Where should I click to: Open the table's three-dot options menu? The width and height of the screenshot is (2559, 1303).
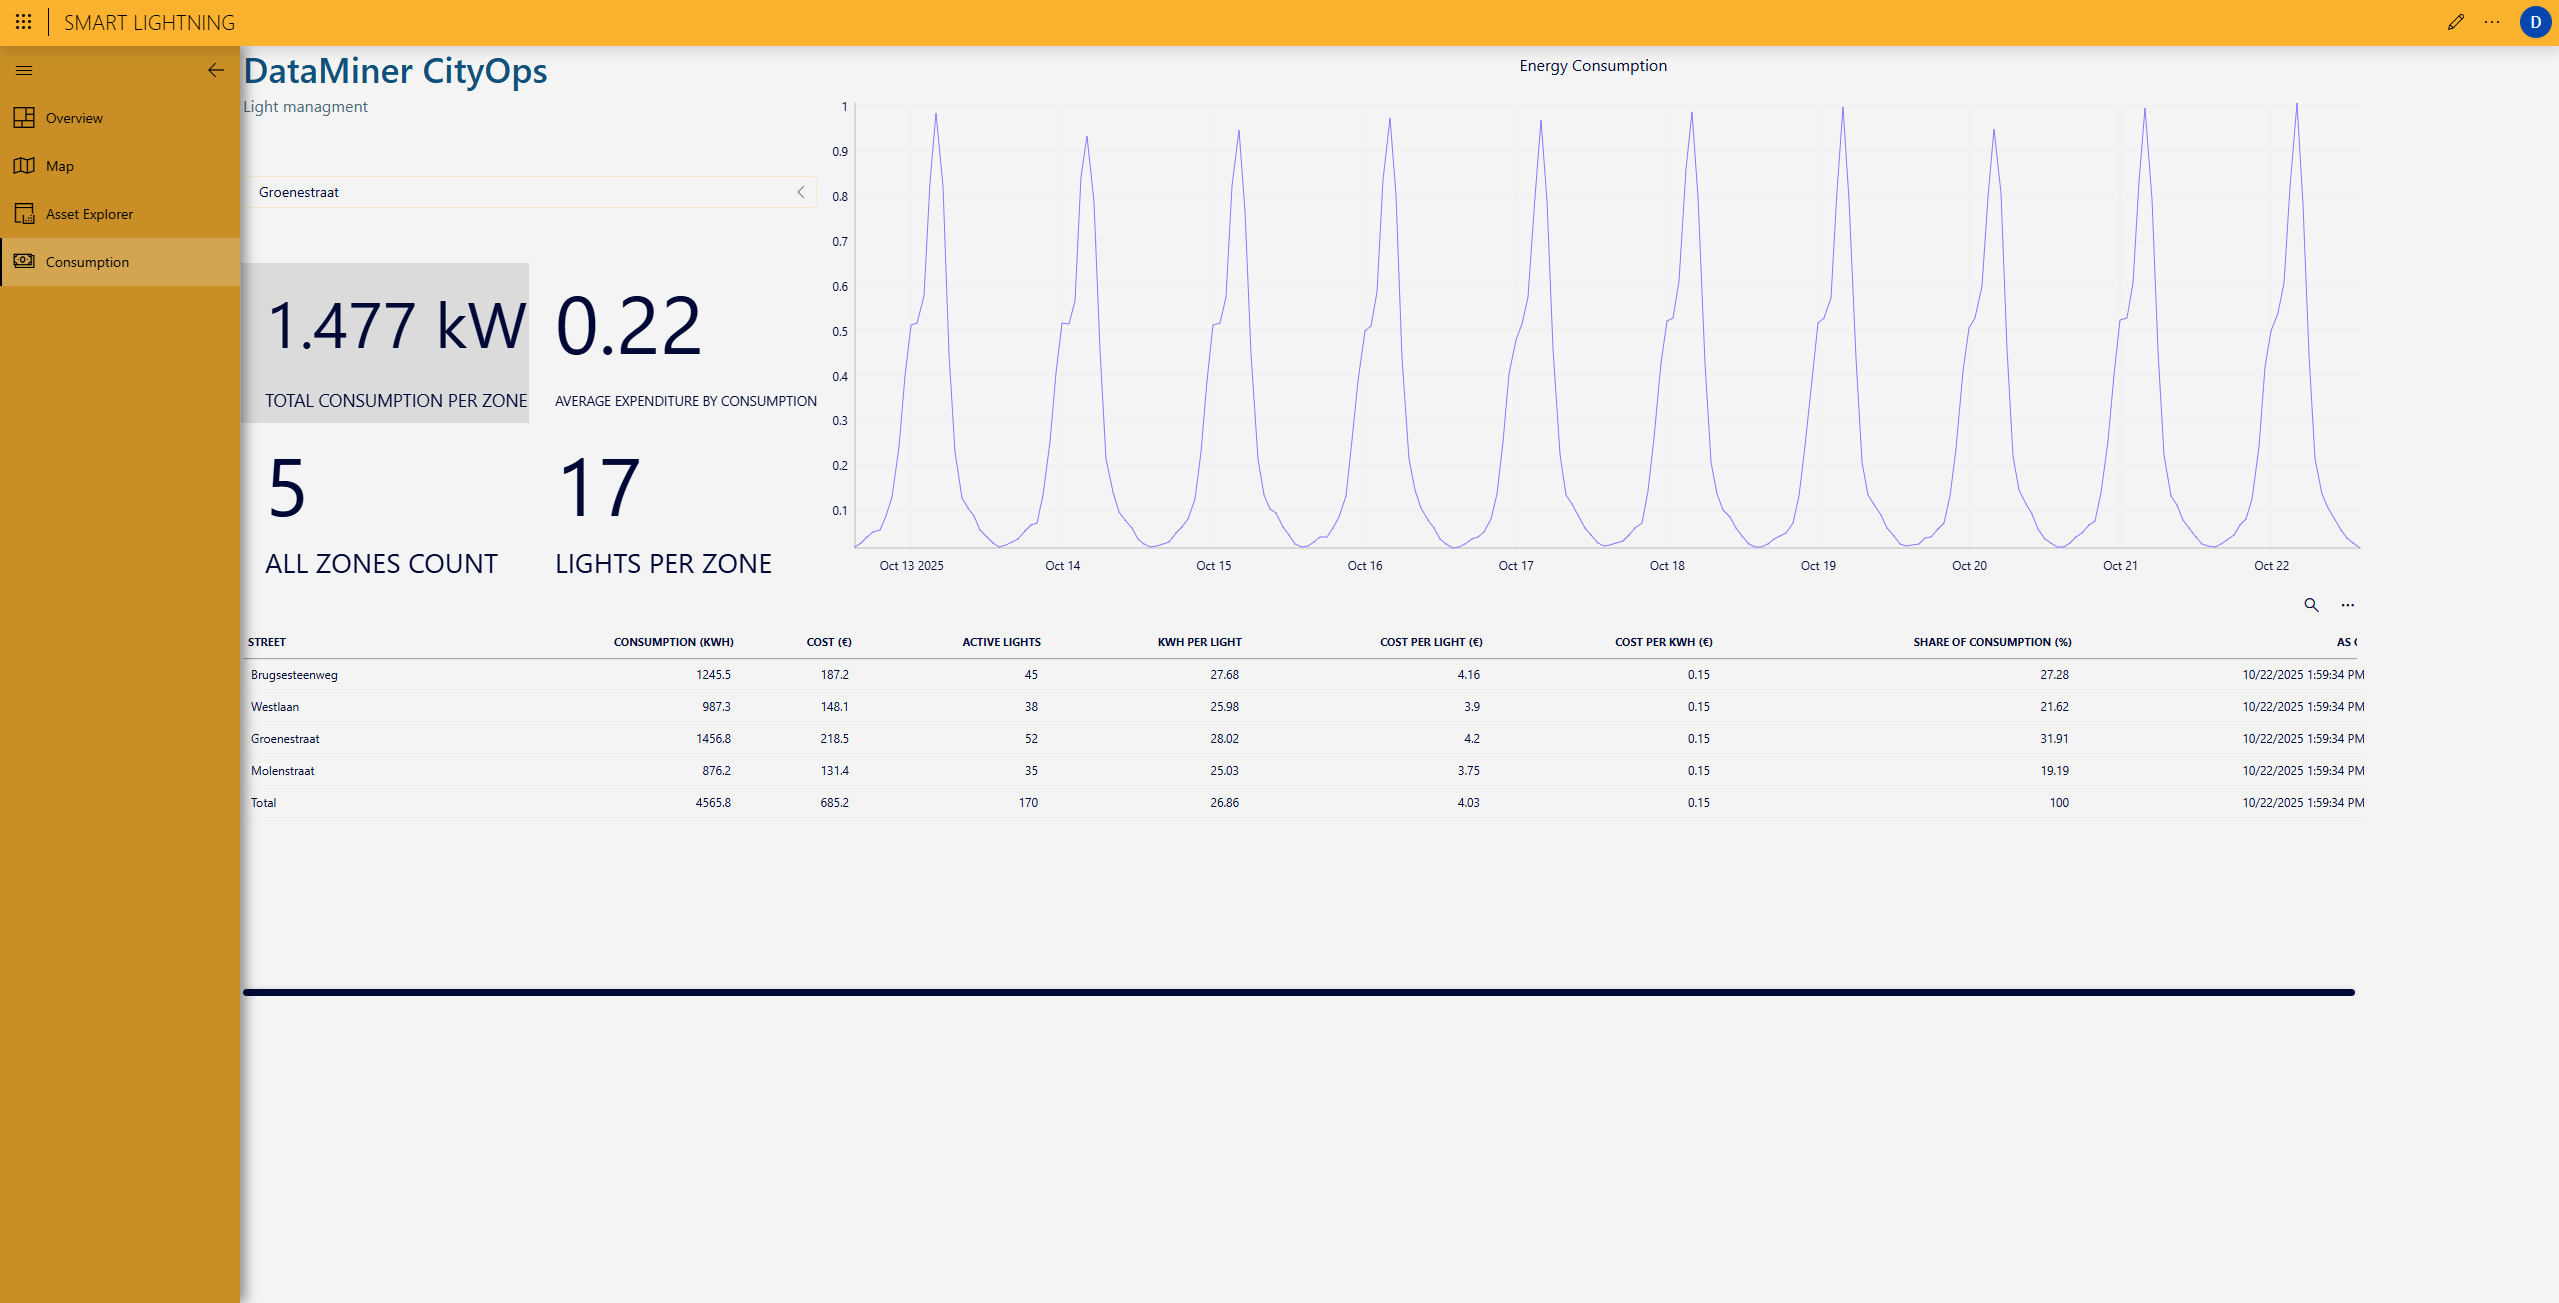pyautogui.click(x=2347, y=605)
